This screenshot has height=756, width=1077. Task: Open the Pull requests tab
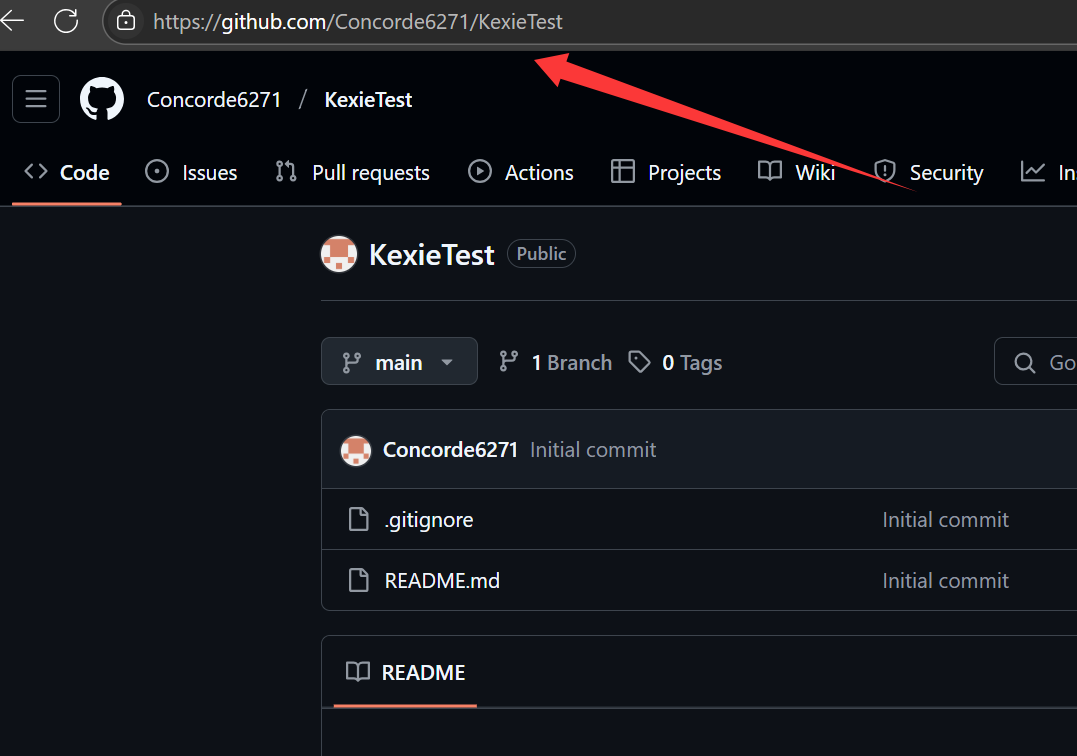point(352,172)
